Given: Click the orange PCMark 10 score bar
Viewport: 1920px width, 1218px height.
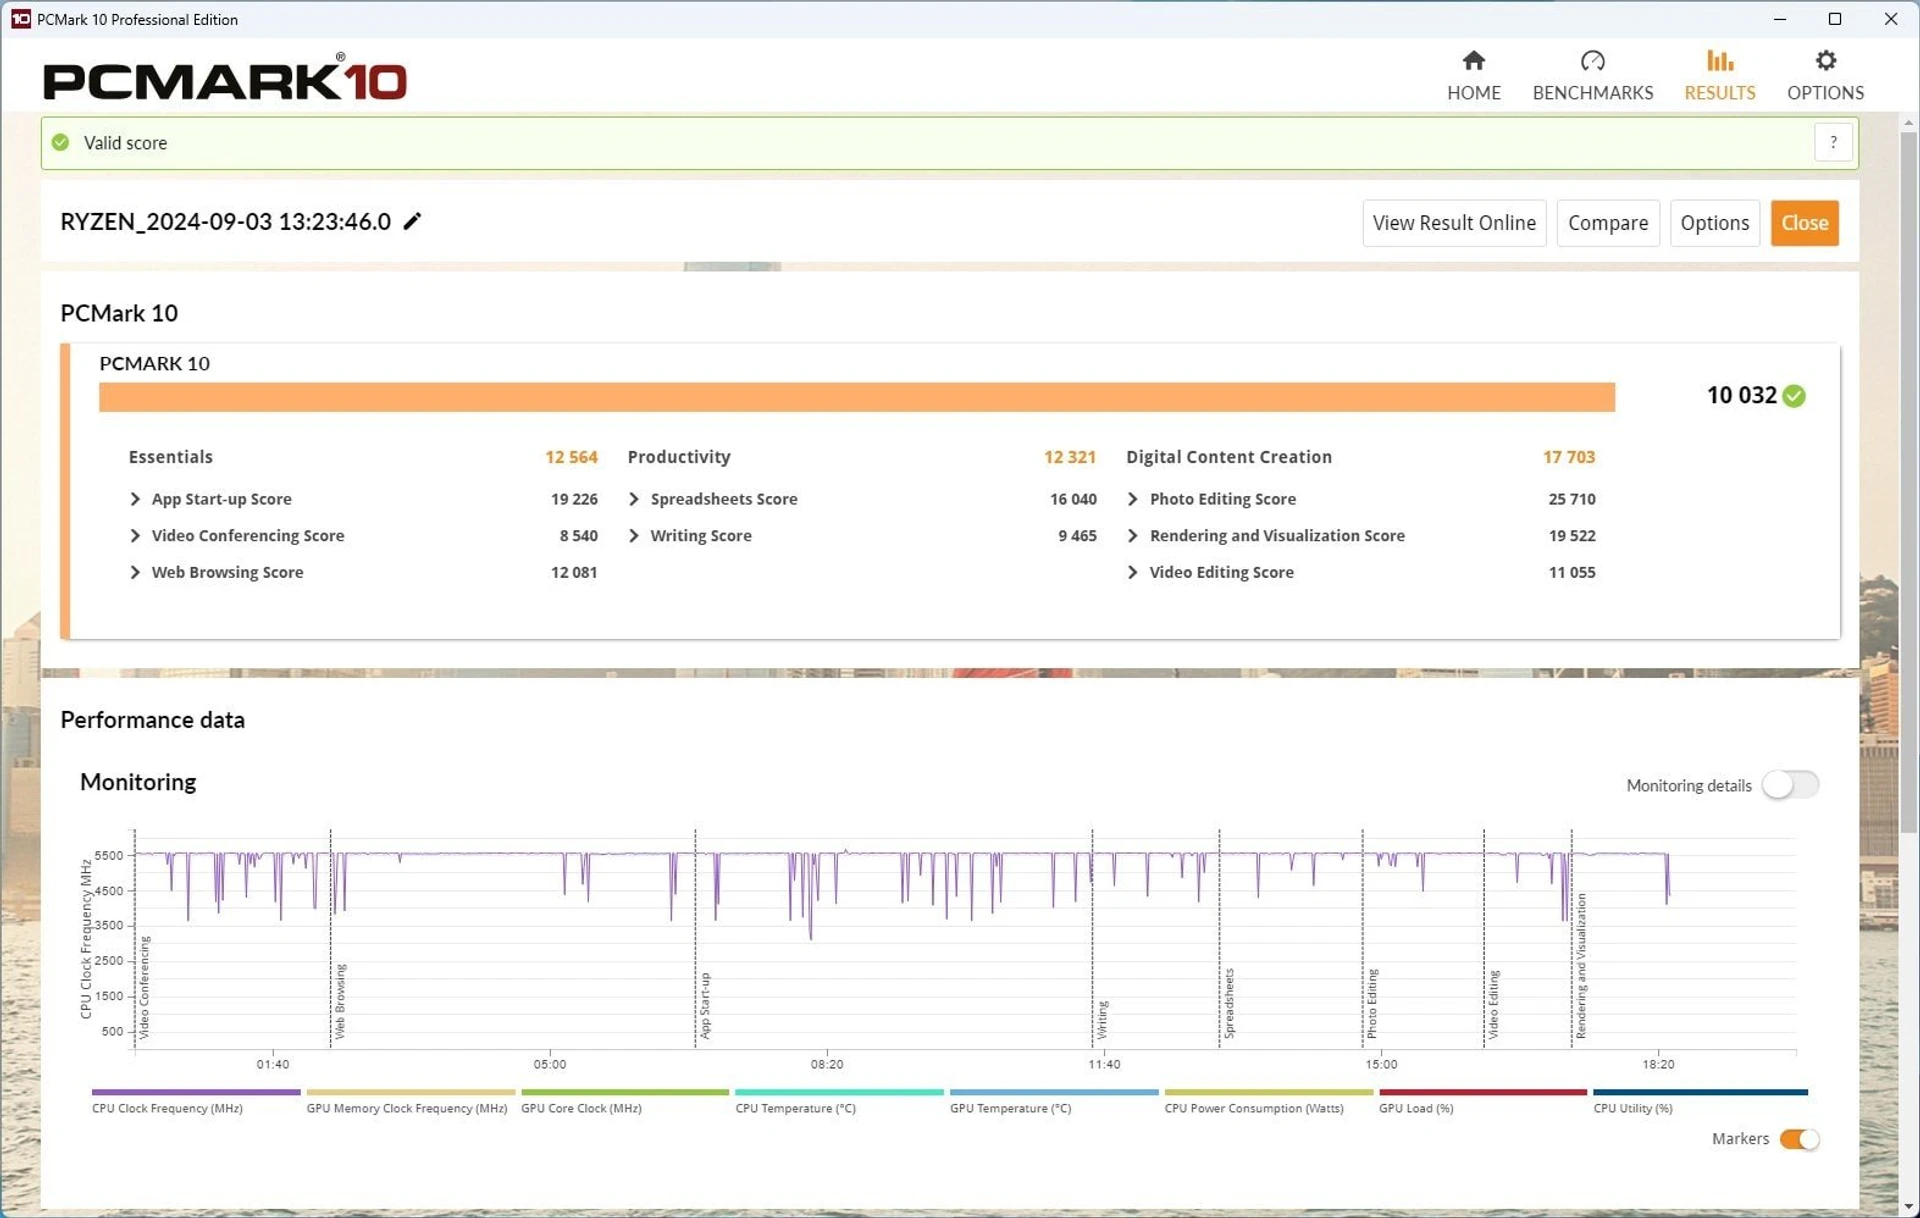Looking at the screenshot, I should coord(856,397).
